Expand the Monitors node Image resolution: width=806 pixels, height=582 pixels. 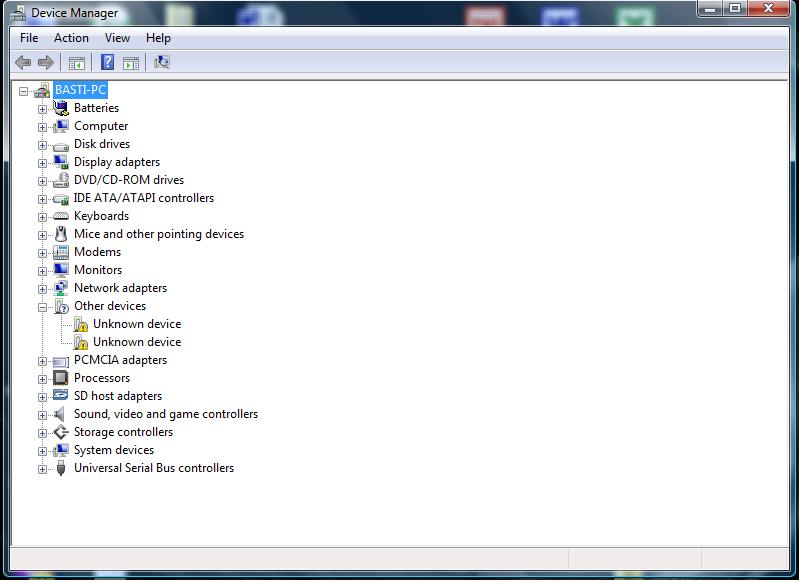click(42, 271)
